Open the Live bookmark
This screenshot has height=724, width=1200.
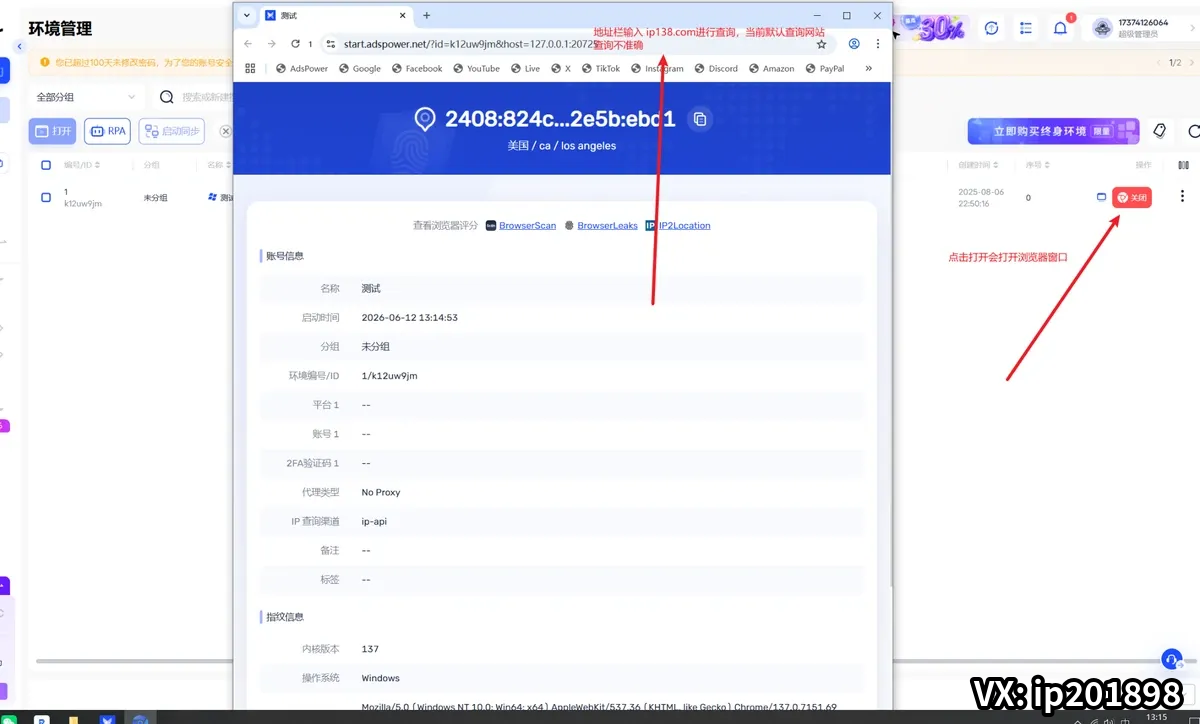pyautogui.click(x=525, y=69)
